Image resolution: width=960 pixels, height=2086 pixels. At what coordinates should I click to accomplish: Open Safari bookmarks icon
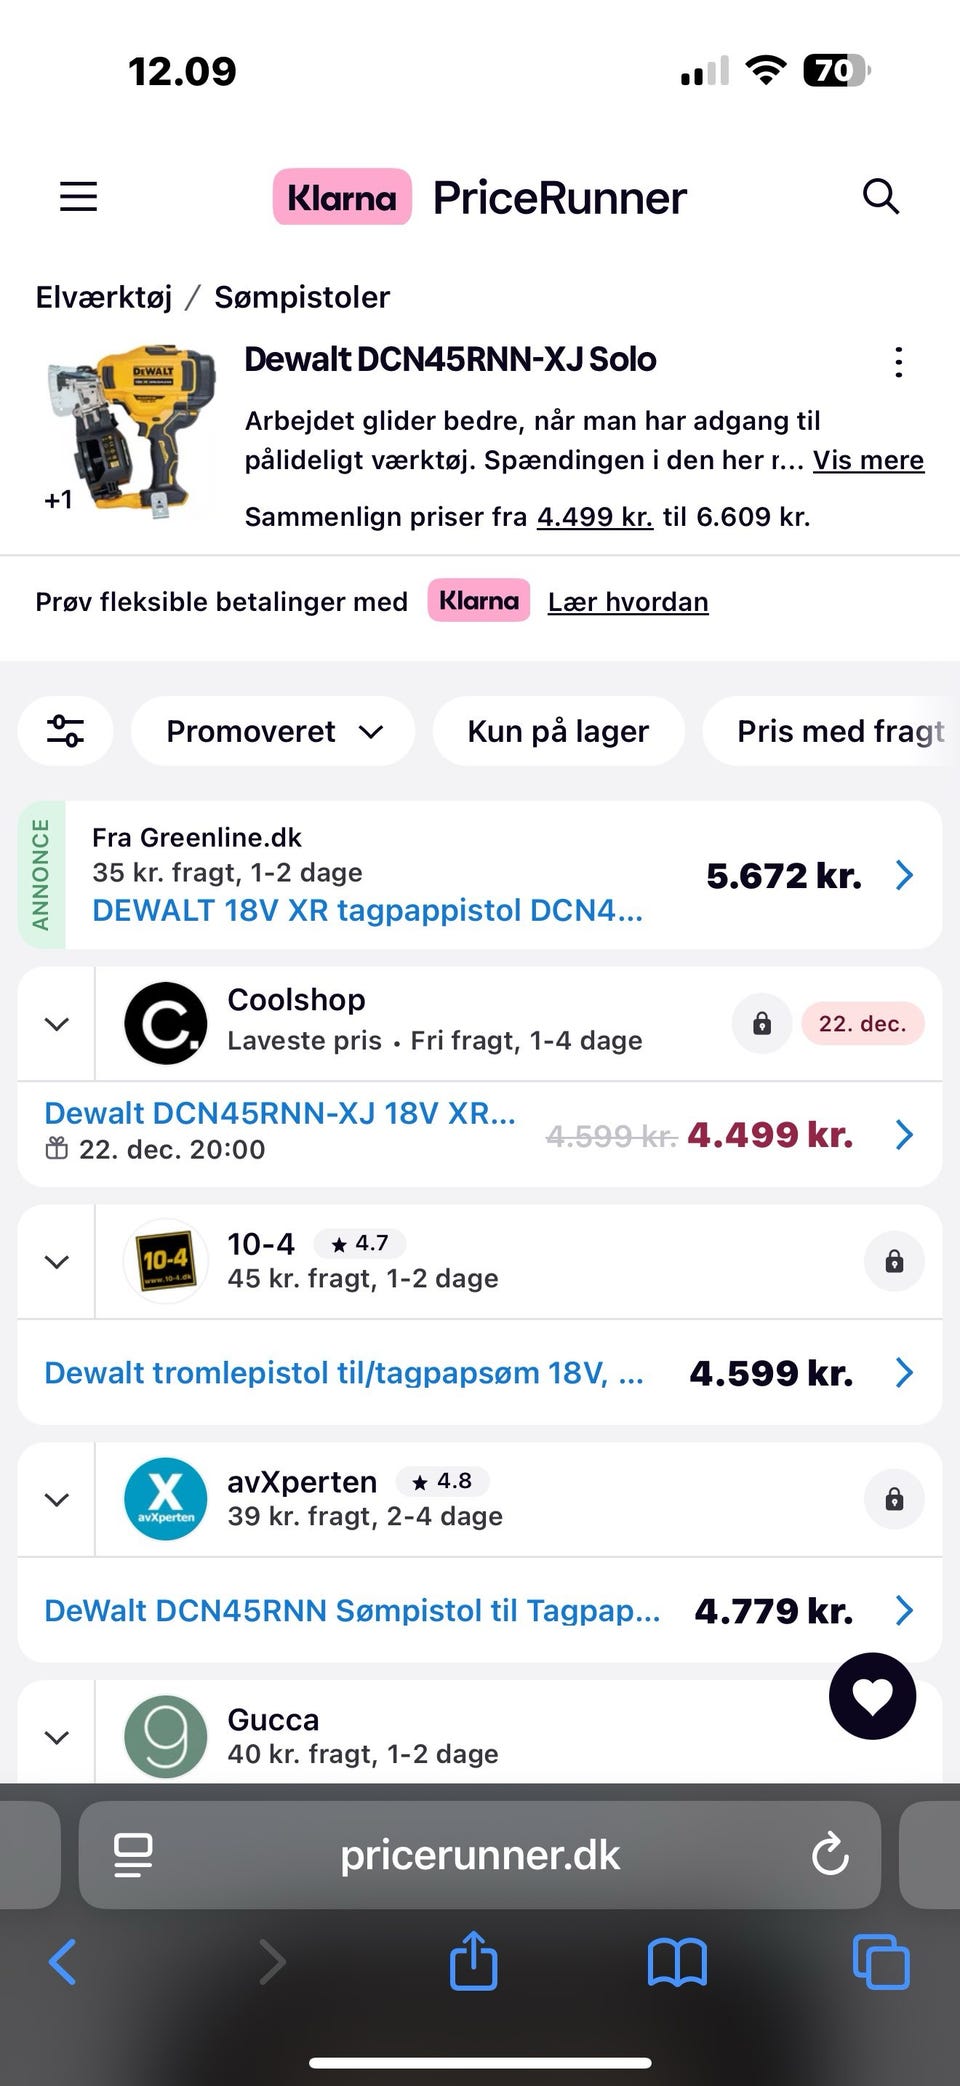[677, 1962]
